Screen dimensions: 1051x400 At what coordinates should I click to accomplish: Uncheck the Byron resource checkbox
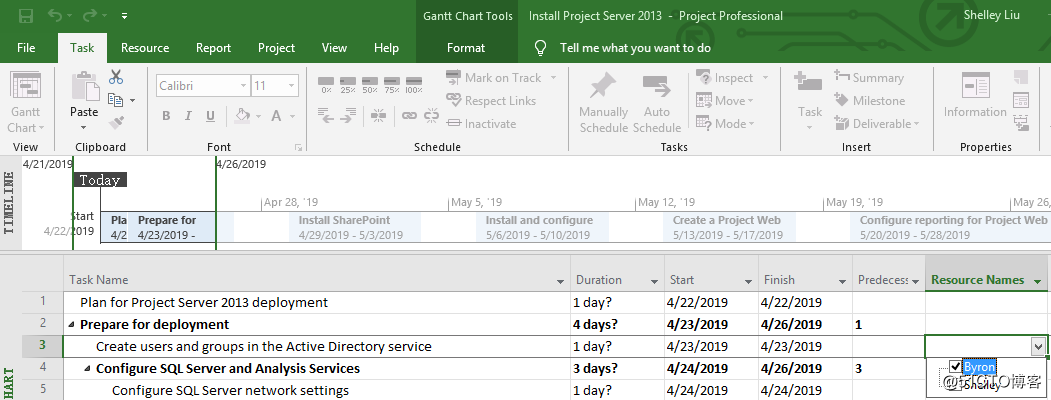click(x=955, y=366)
